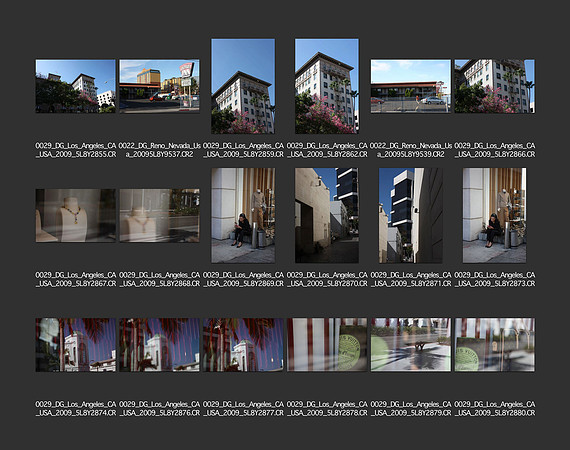The width and height of the screenshot is (570, 450).
Task: Open thumbnail 5L8Y2880 blurred green logo
Action: point(494,345)
